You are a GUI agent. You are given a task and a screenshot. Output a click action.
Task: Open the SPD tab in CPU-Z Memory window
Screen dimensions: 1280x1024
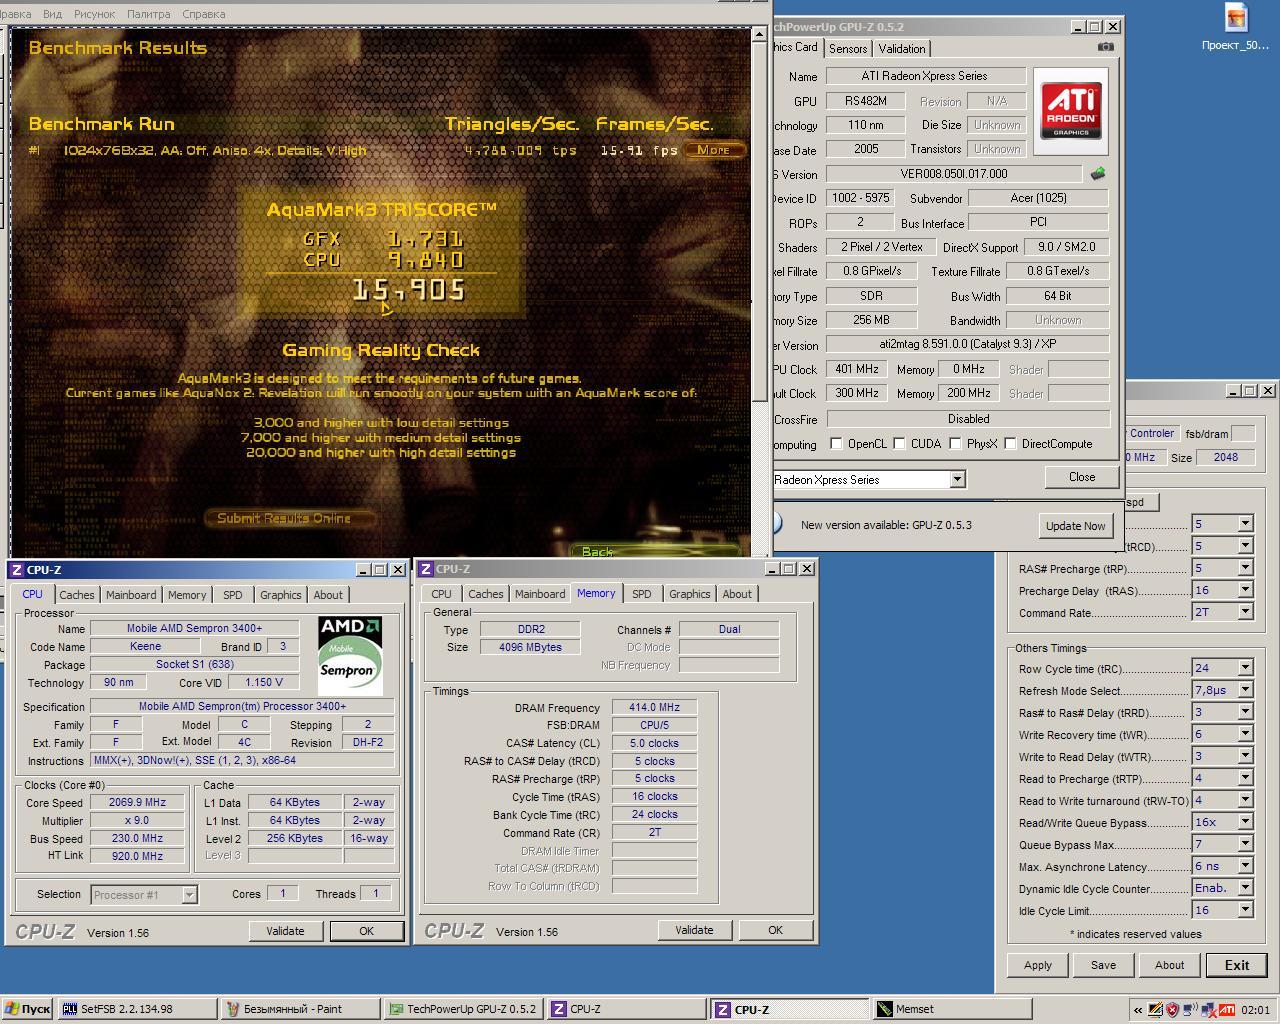[642, 594]
